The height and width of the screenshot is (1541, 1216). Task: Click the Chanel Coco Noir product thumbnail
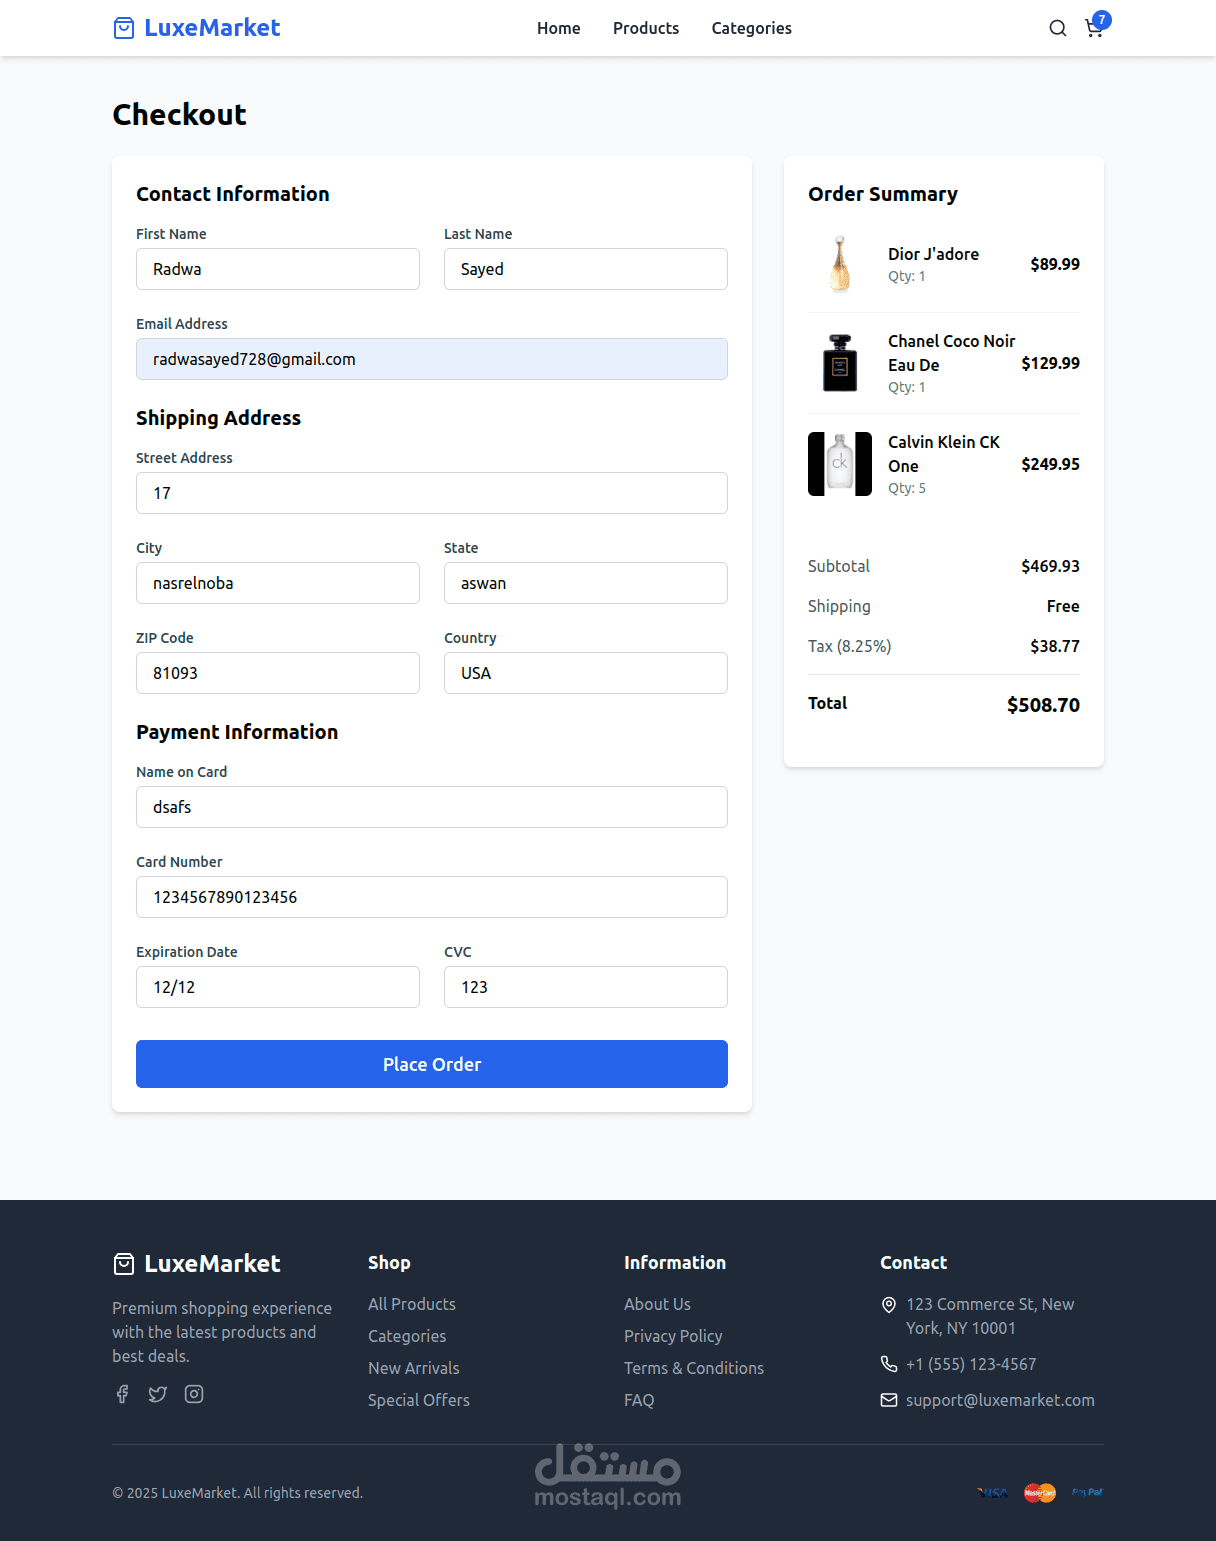point(840,363)
